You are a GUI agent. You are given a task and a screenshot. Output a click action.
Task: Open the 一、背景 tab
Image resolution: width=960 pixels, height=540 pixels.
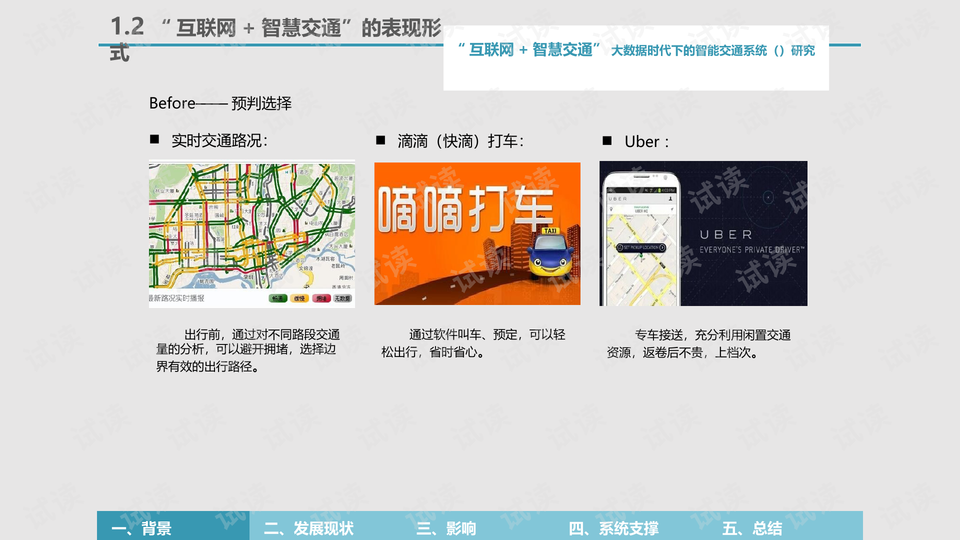click(x=142, y=528)
